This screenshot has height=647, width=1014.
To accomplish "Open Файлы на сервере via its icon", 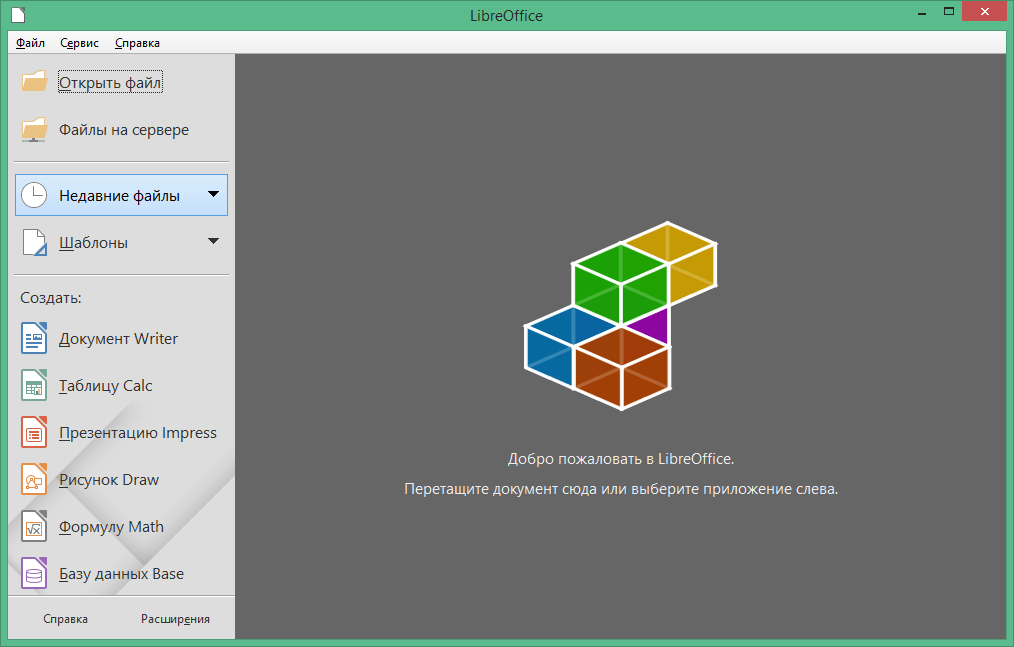I will click(x=33, y=128).
